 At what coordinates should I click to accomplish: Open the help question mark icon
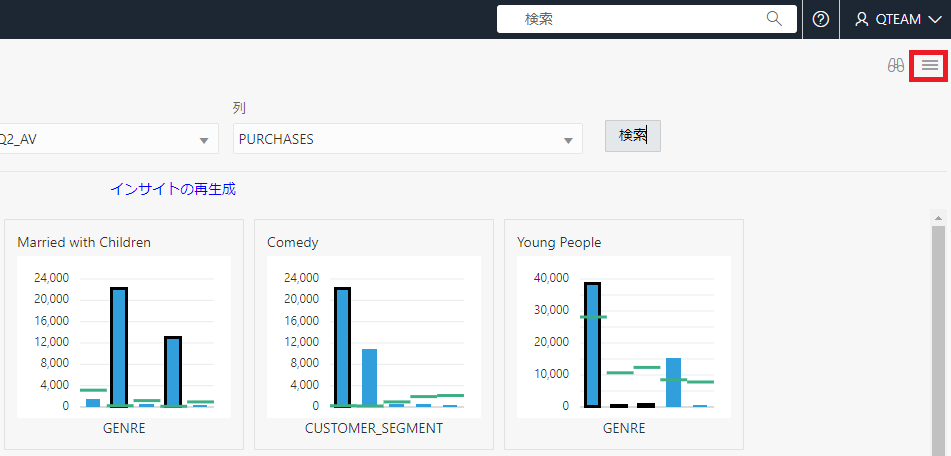click(x=821, y=19)
